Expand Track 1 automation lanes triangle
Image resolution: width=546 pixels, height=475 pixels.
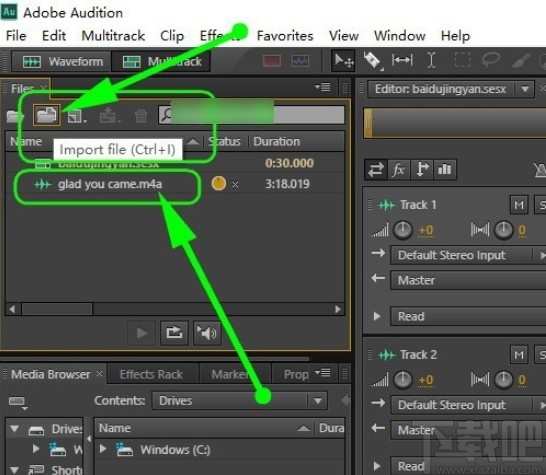[x=376, y=316]
